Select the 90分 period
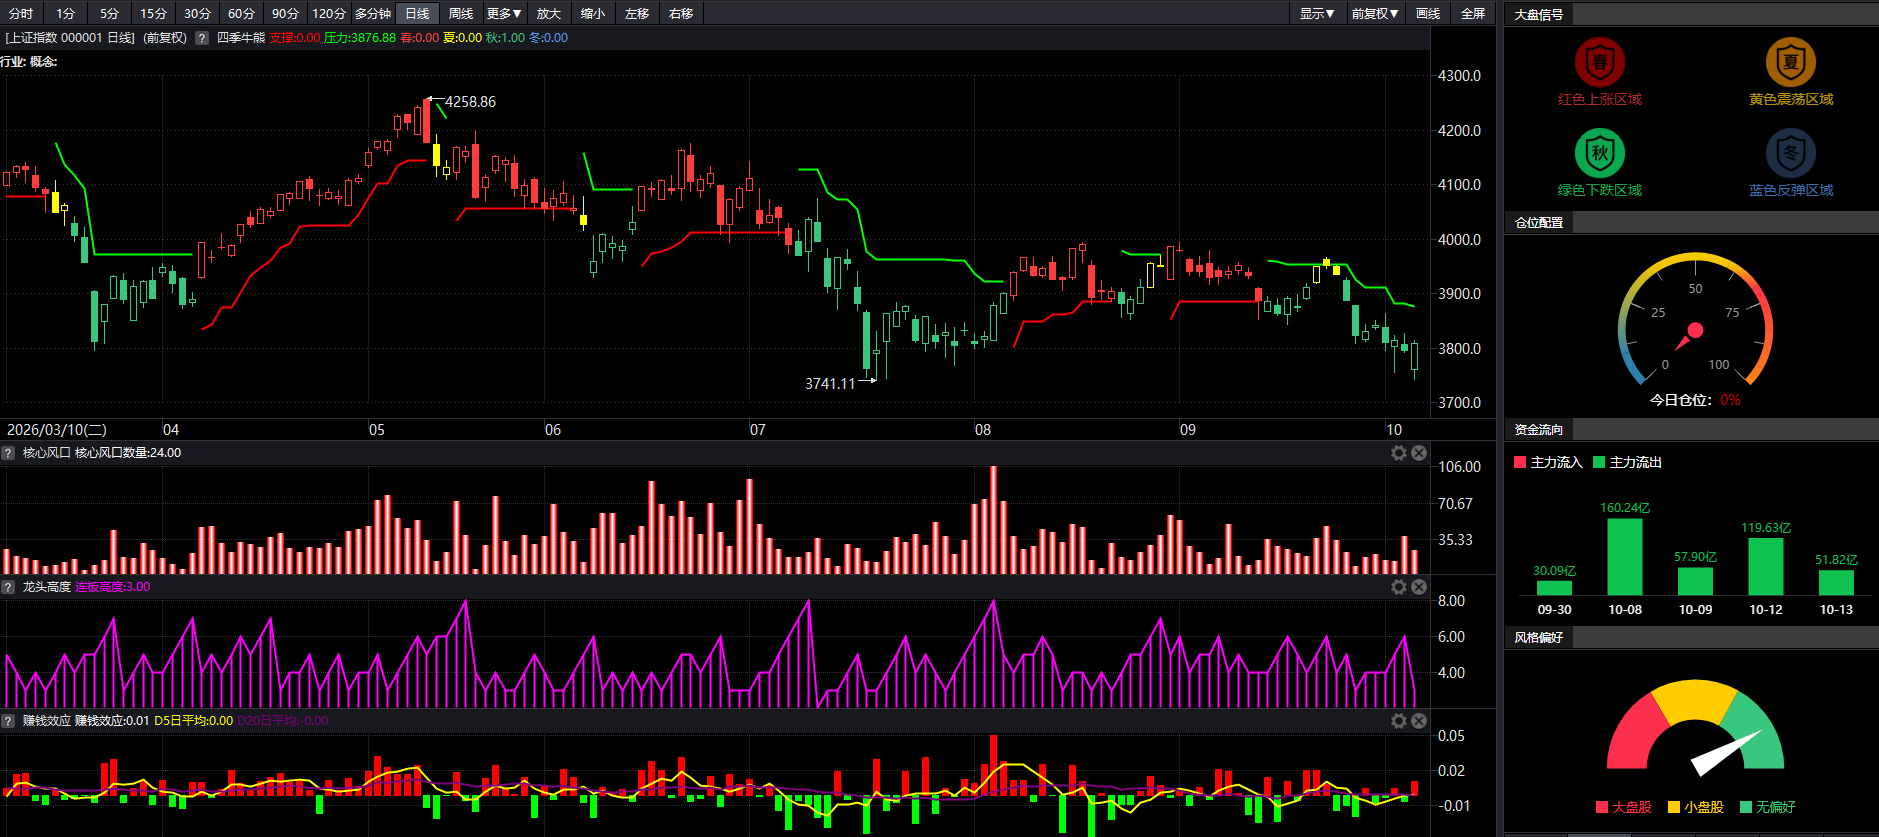1879x837 pixels. click(285, 13)
